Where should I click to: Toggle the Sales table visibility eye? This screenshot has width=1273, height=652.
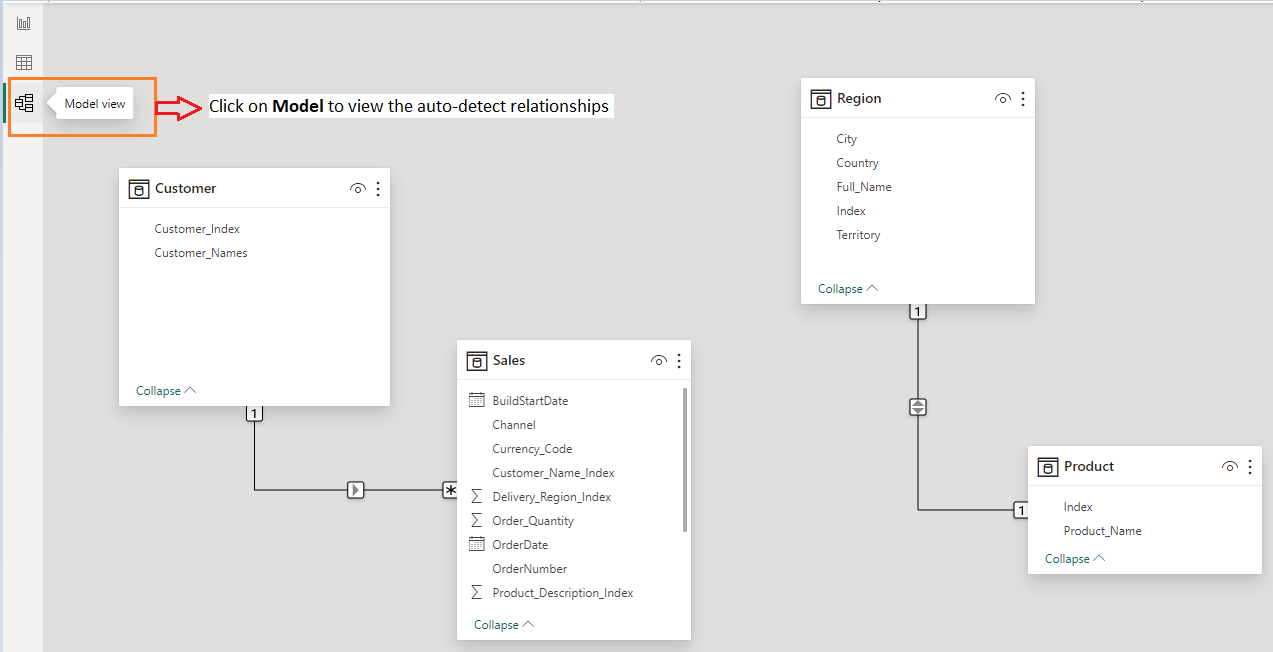tap(659, 361)
